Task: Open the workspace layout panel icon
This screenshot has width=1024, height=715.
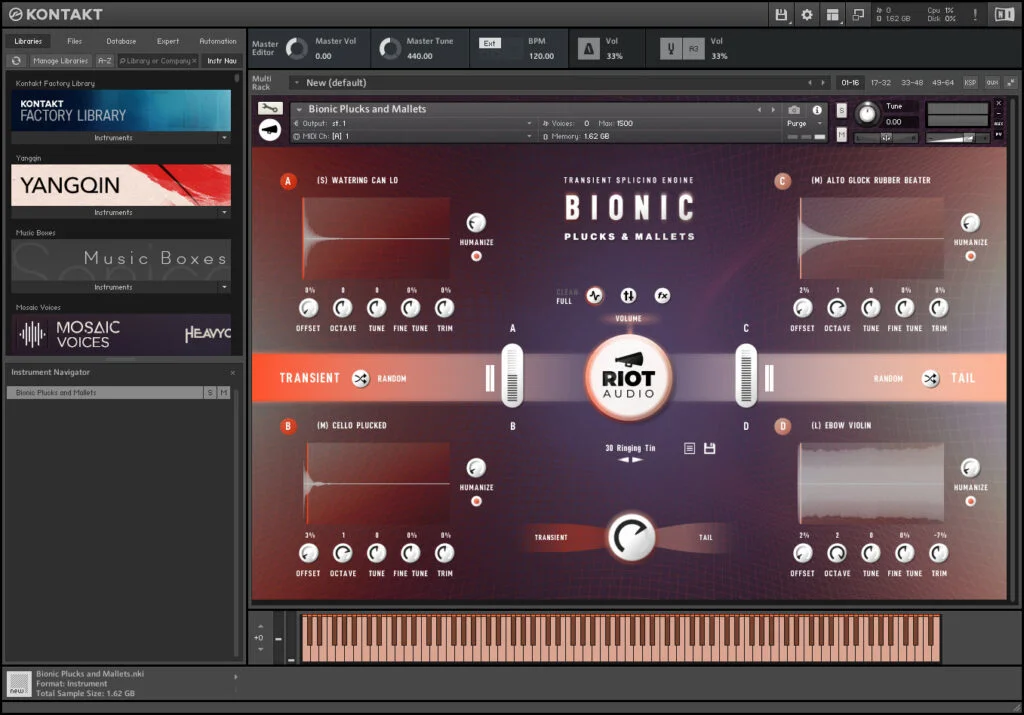Action: click(833, 14)
